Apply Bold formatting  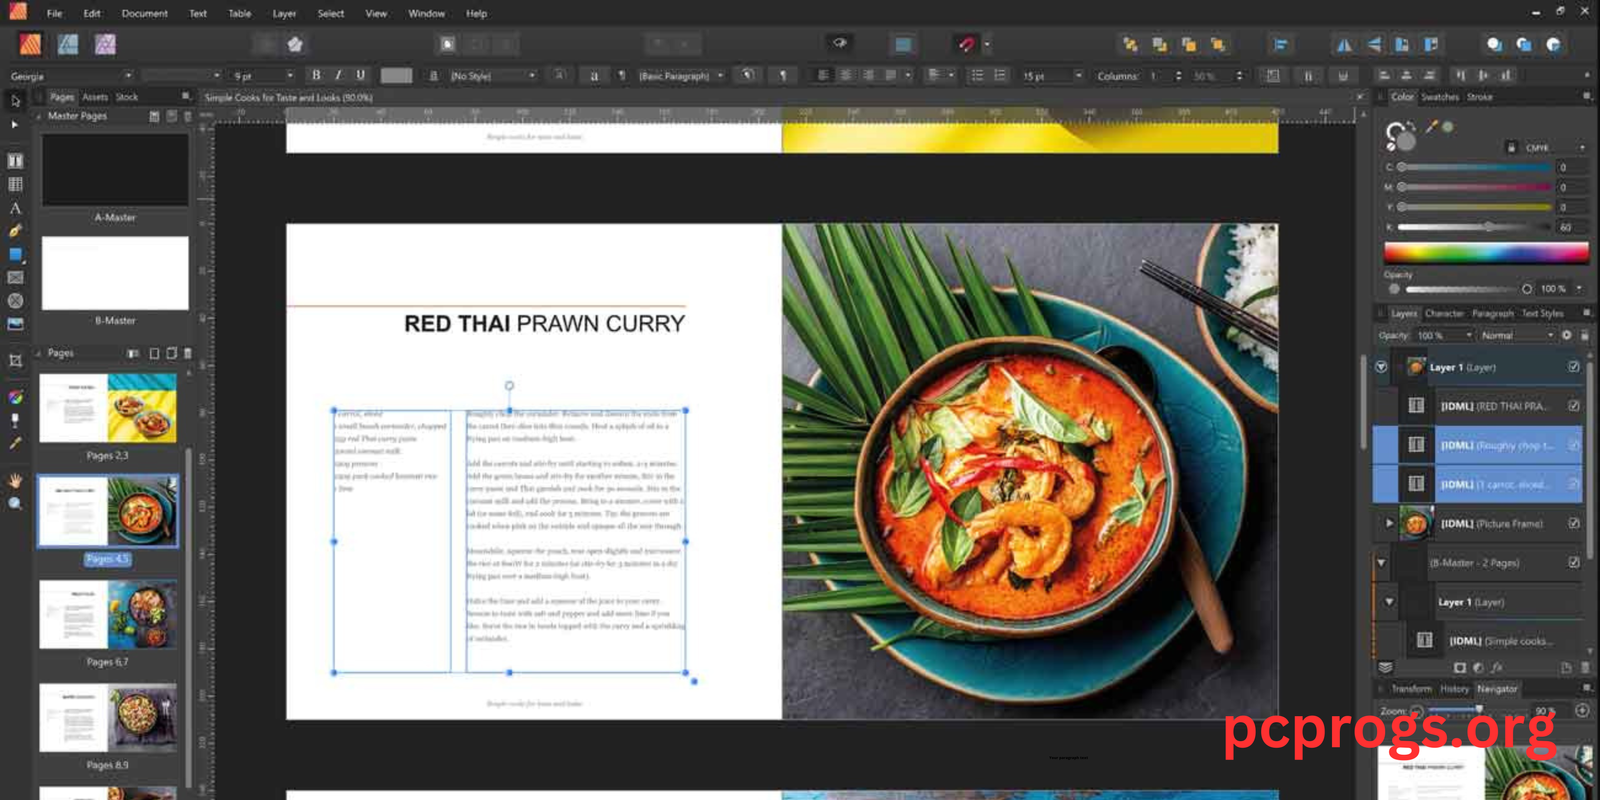point(317,75)
